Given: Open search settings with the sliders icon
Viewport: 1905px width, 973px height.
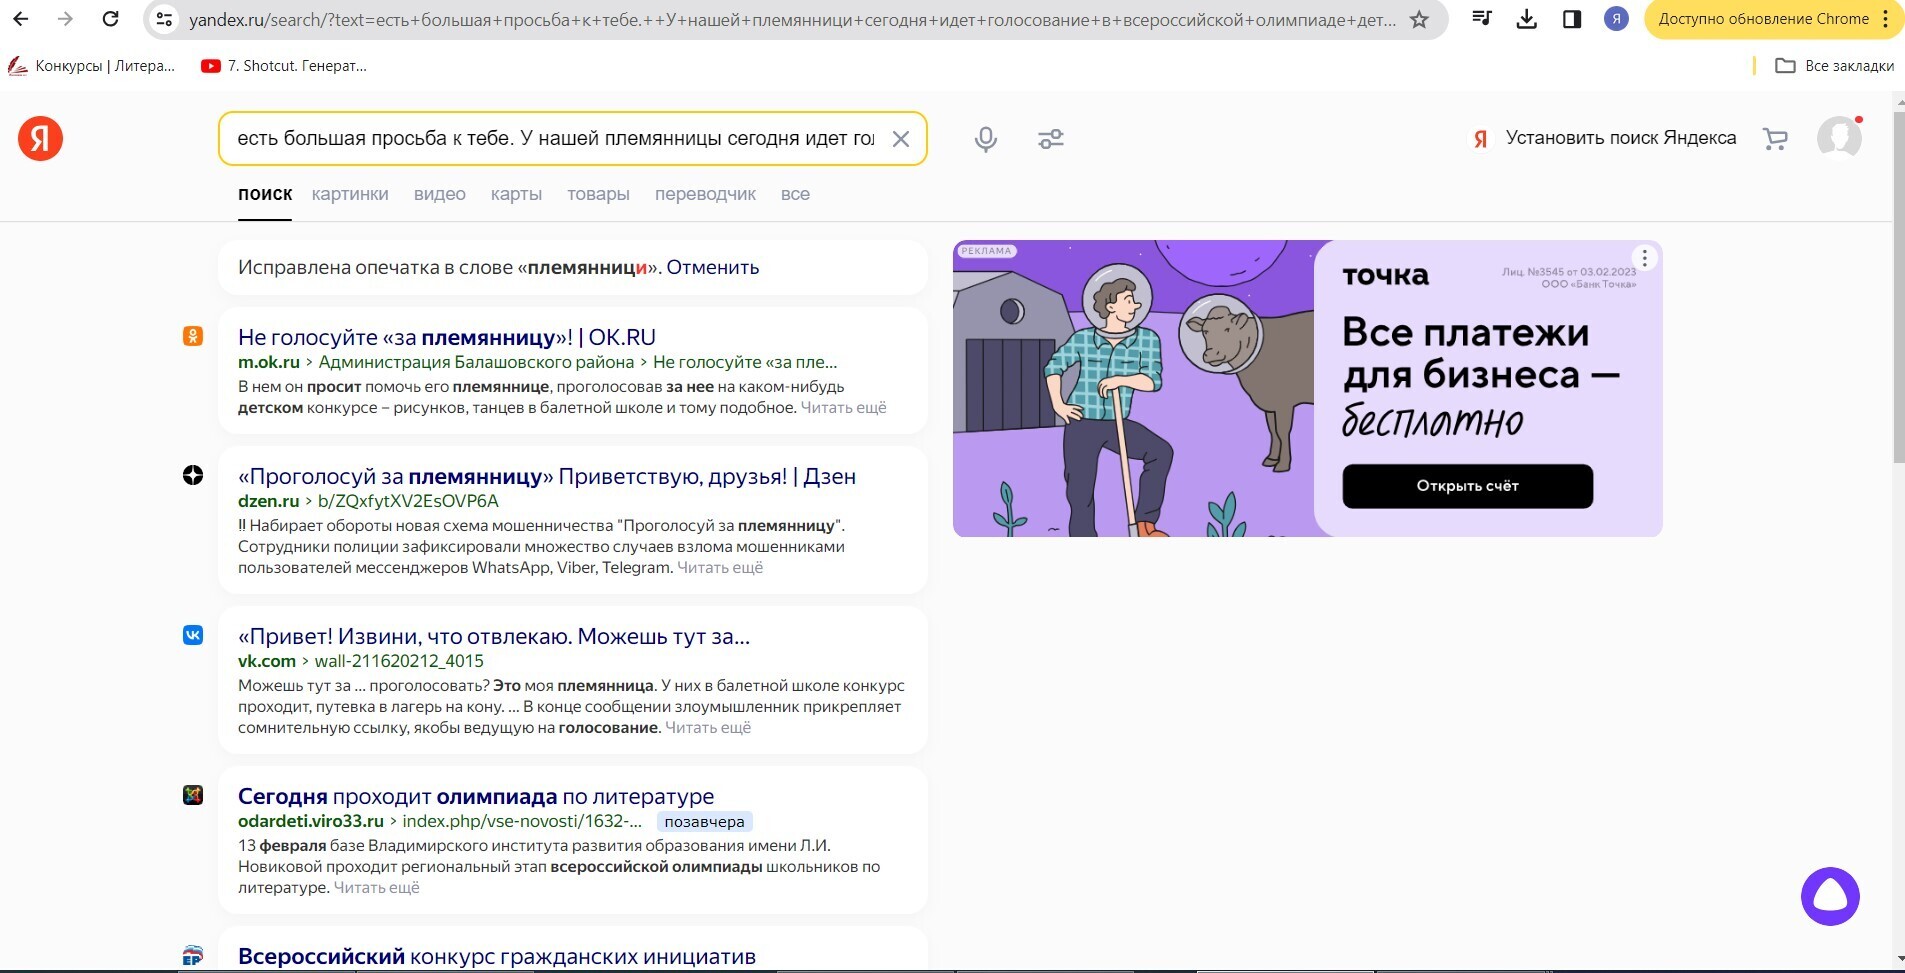Looking at the screenshot, I should [x=1050, y=139].
